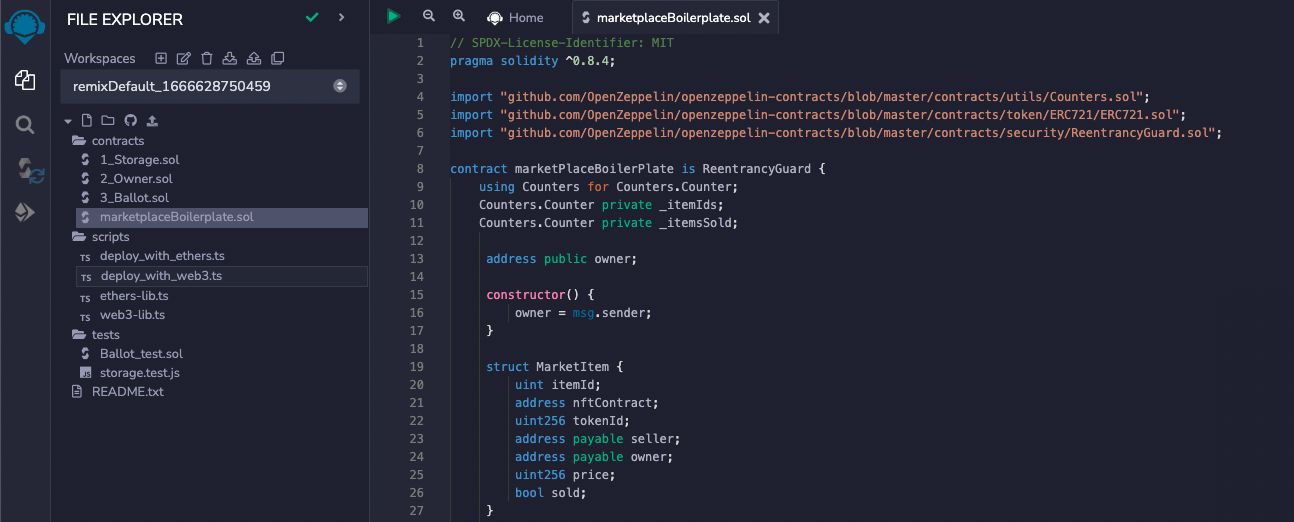Click line number 8 in the gutter
The height and width of the screenshot is (522, 1294).
coord(420,169)
